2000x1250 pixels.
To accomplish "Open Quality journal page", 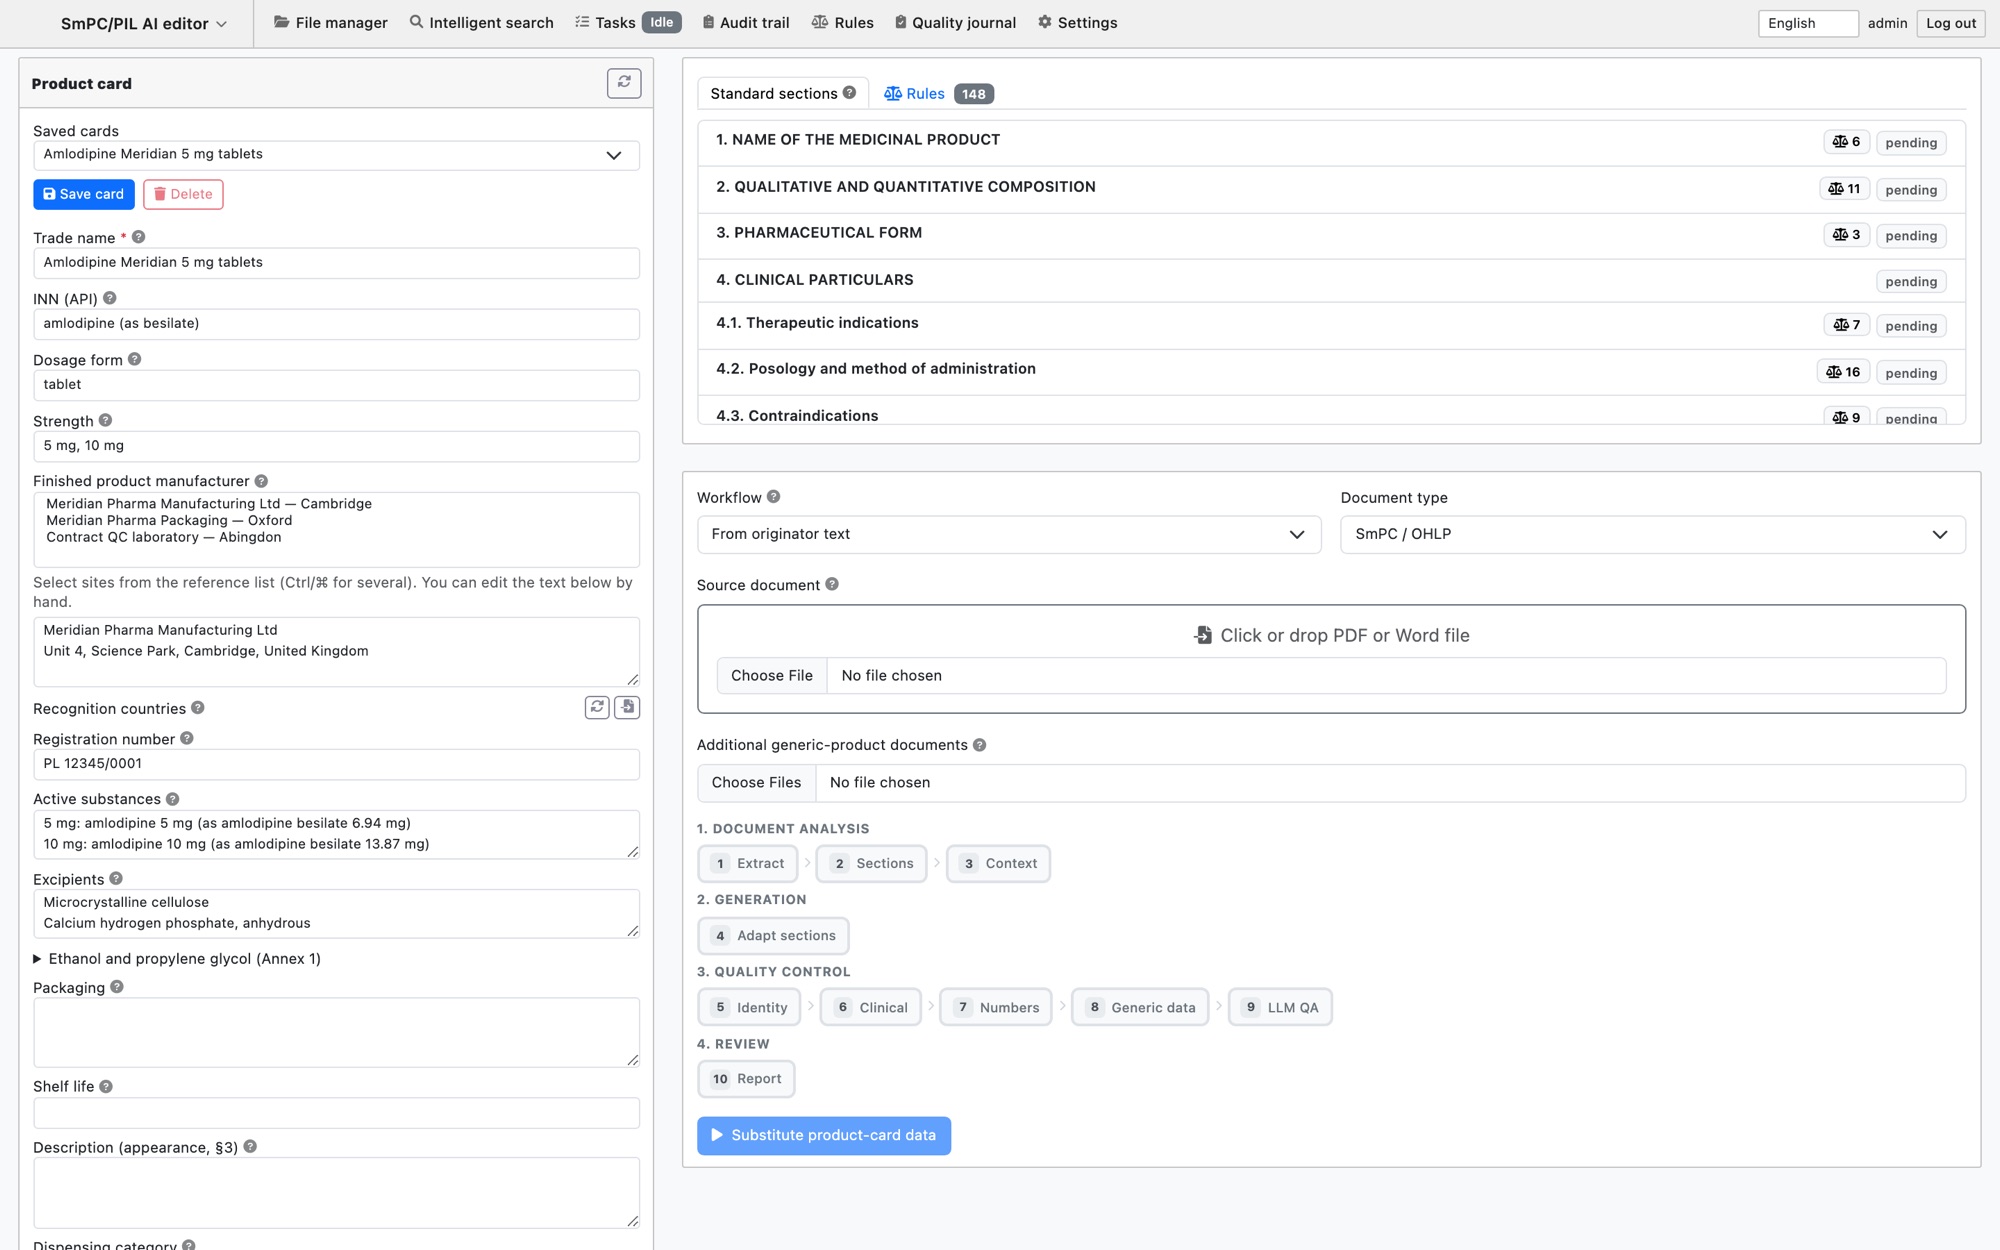I will (x=955, y=22).
